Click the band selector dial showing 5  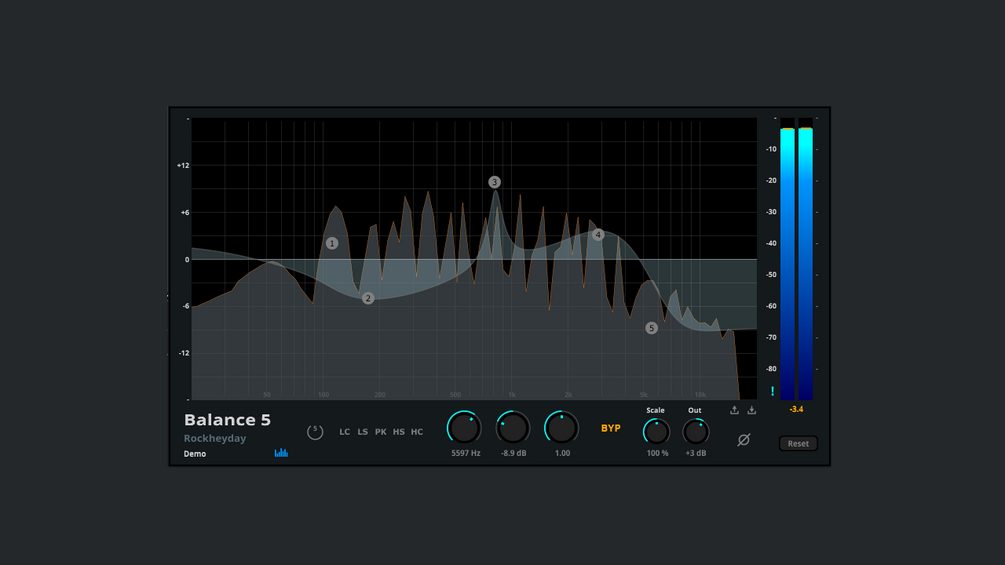(315, 432)
